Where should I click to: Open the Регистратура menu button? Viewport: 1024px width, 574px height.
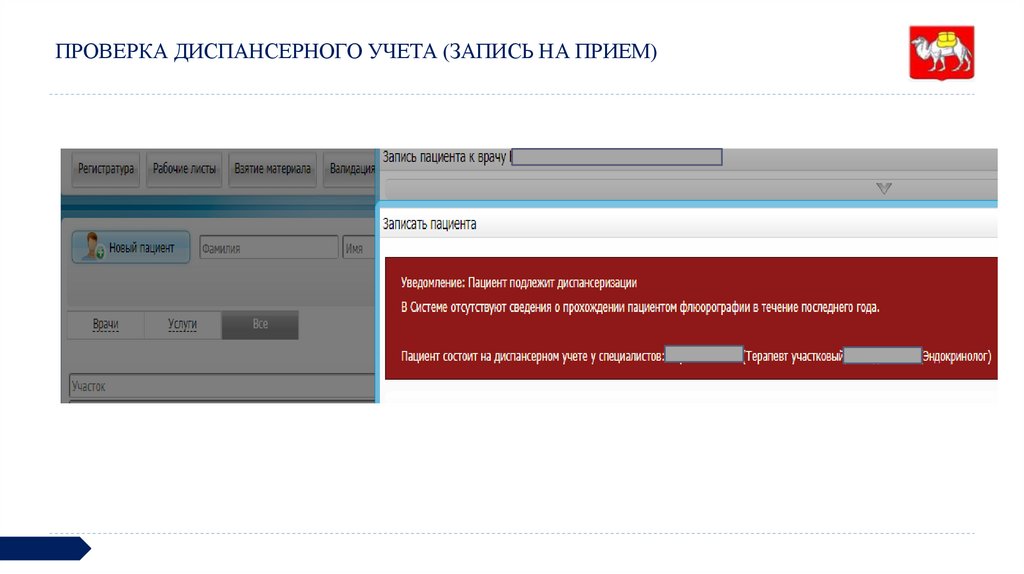click(106, 169)
